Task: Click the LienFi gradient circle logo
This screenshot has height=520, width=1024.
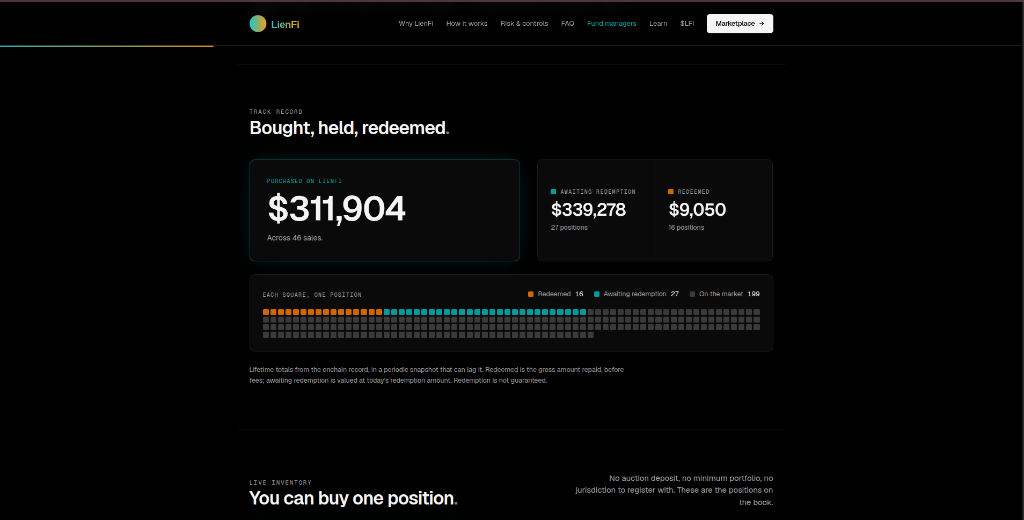Action: pos(258,24)
